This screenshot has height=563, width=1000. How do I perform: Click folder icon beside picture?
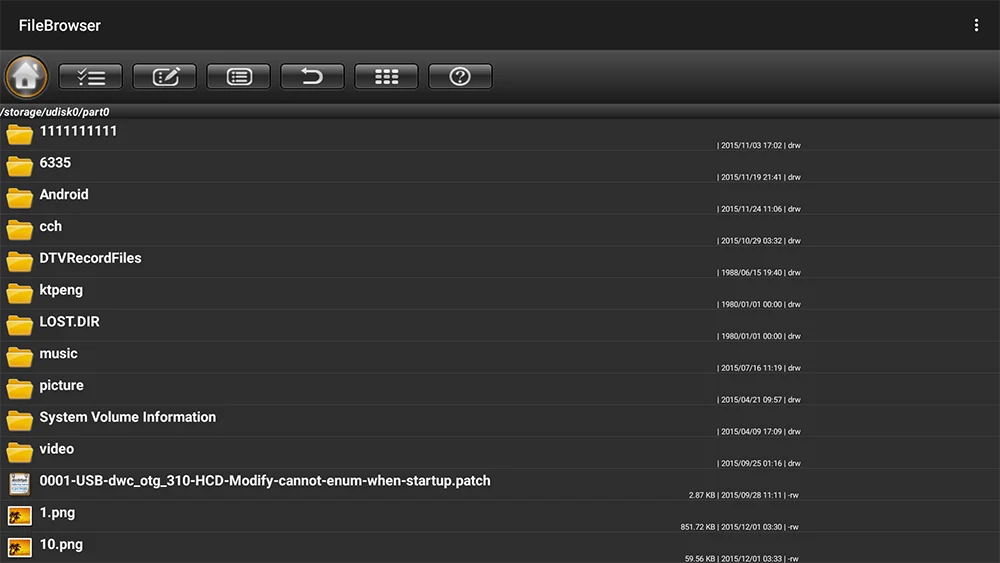20,389
